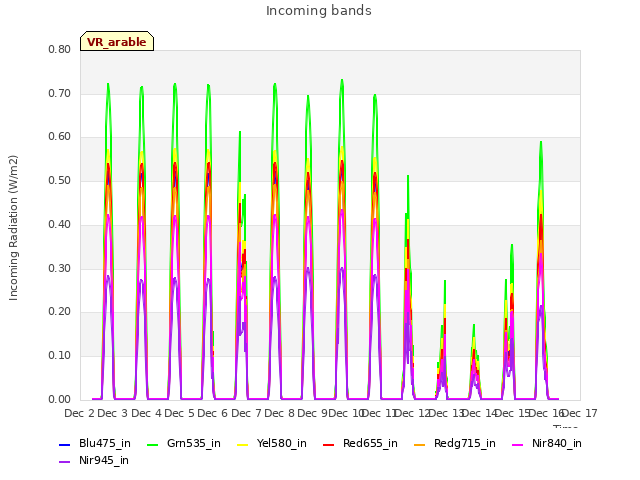
Task: Click the 0.80 y-axis tick label
Action: click(x=60, y=49)
